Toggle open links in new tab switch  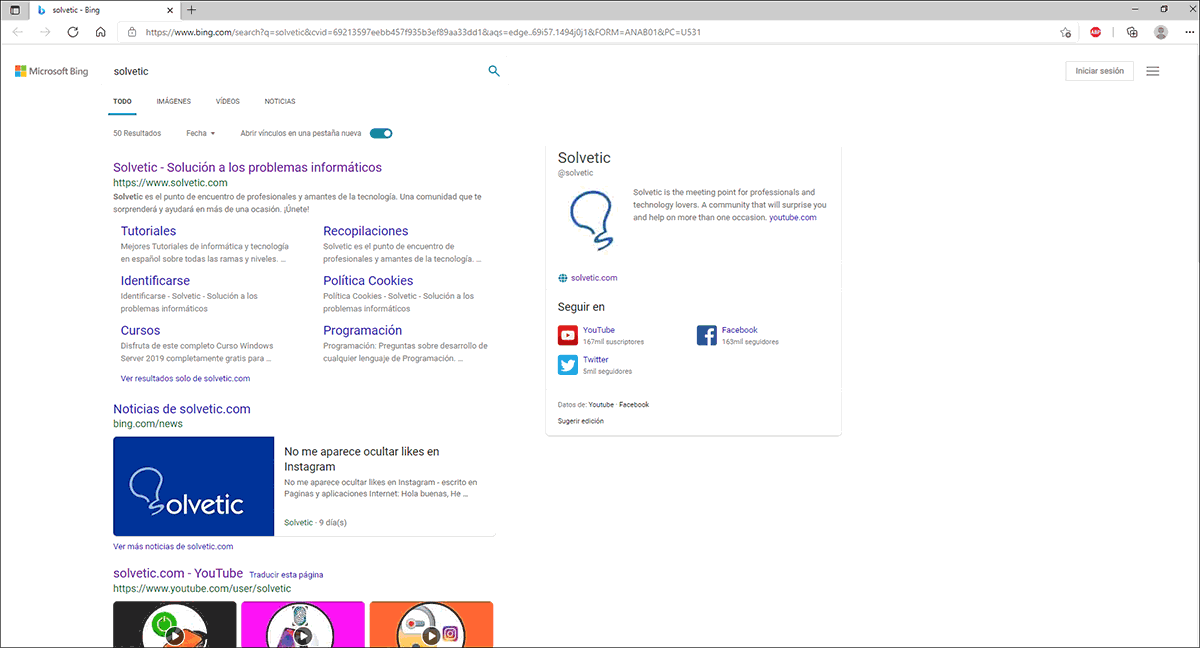(x=381, y=133)
